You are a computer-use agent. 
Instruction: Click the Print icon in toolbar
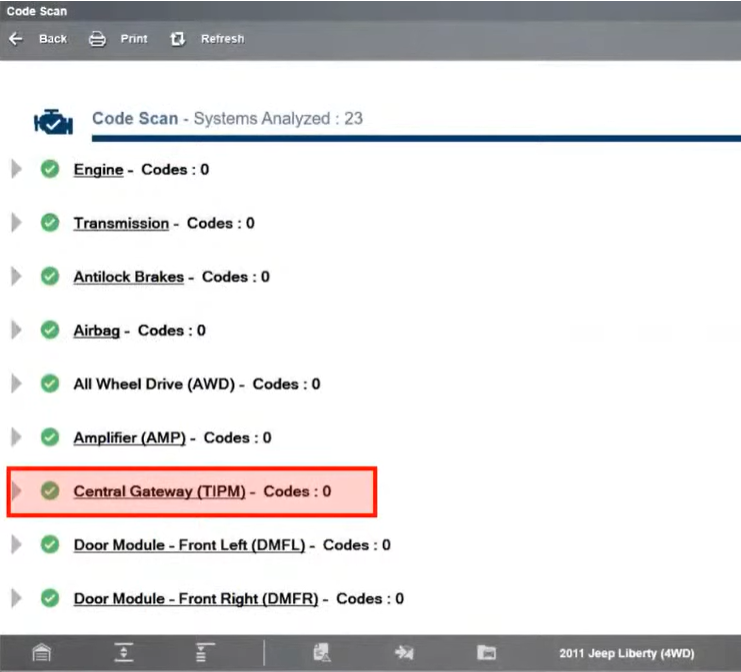[x=97, y=39]
